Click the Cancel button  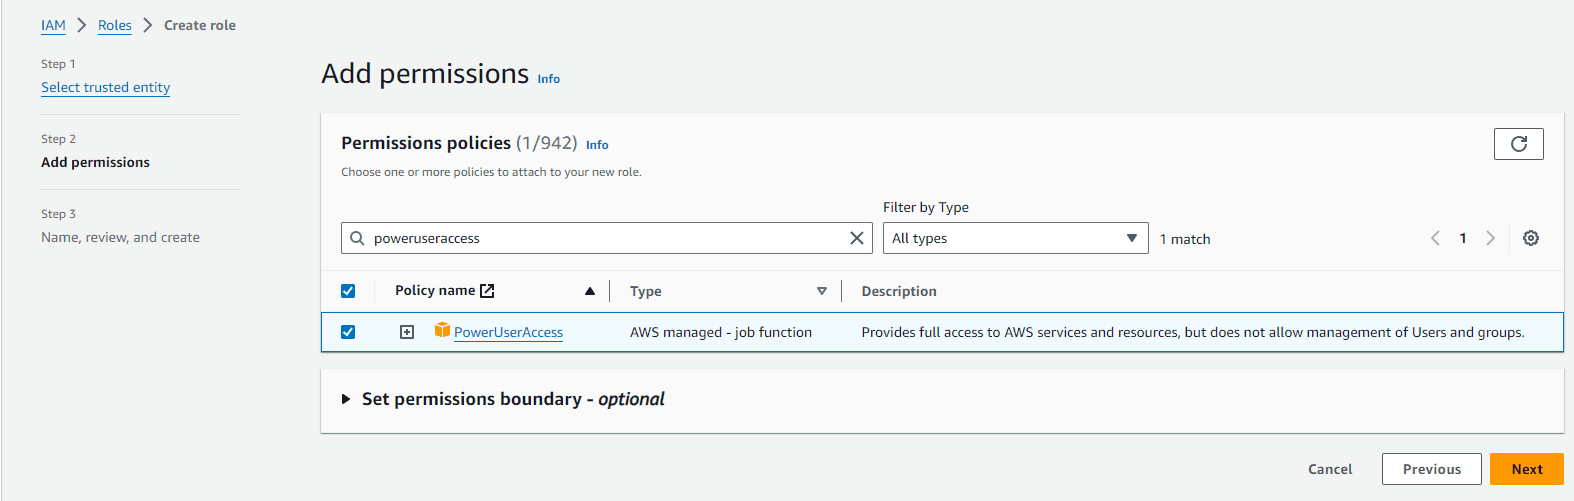(x=1330, y=469)
